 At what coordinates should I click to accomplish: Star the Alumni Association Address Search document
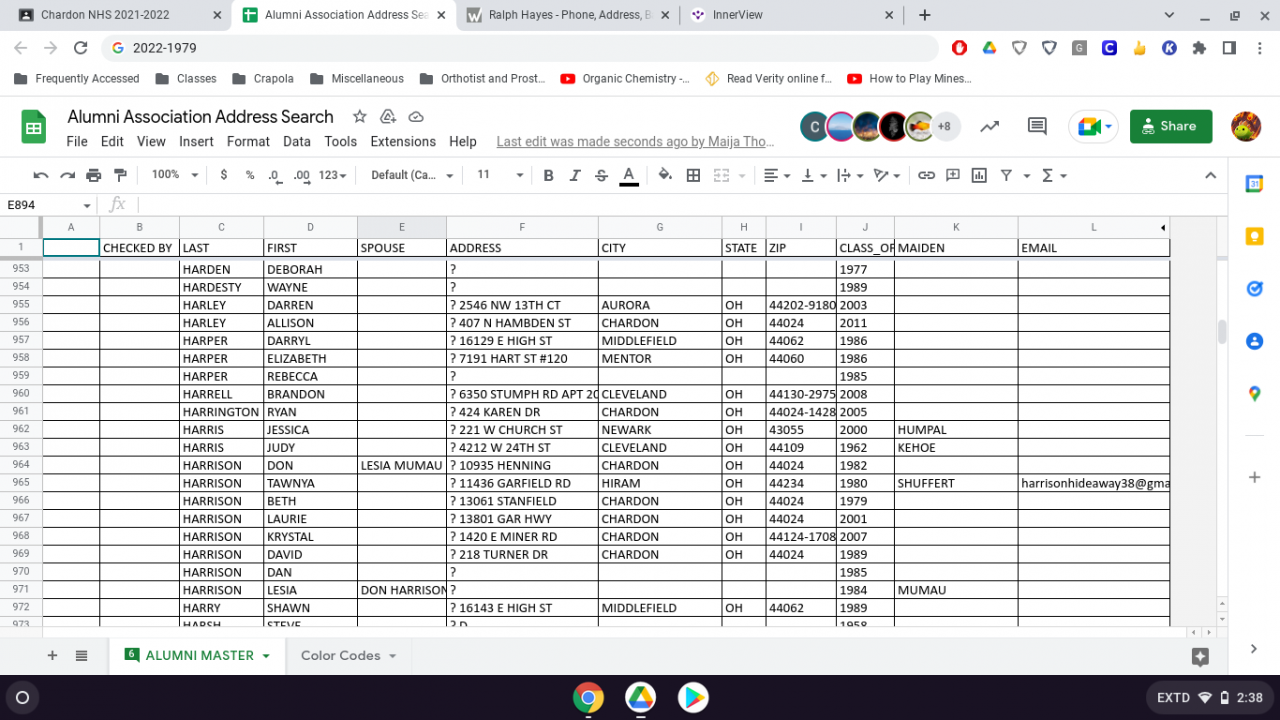tap(360, 117)
